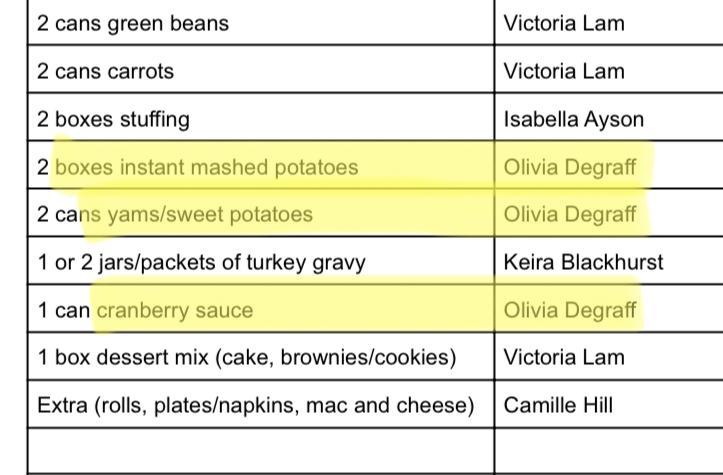Select Olivia Degraff beside mashed potatoes

pyautogui.click(x=570, y=167)
